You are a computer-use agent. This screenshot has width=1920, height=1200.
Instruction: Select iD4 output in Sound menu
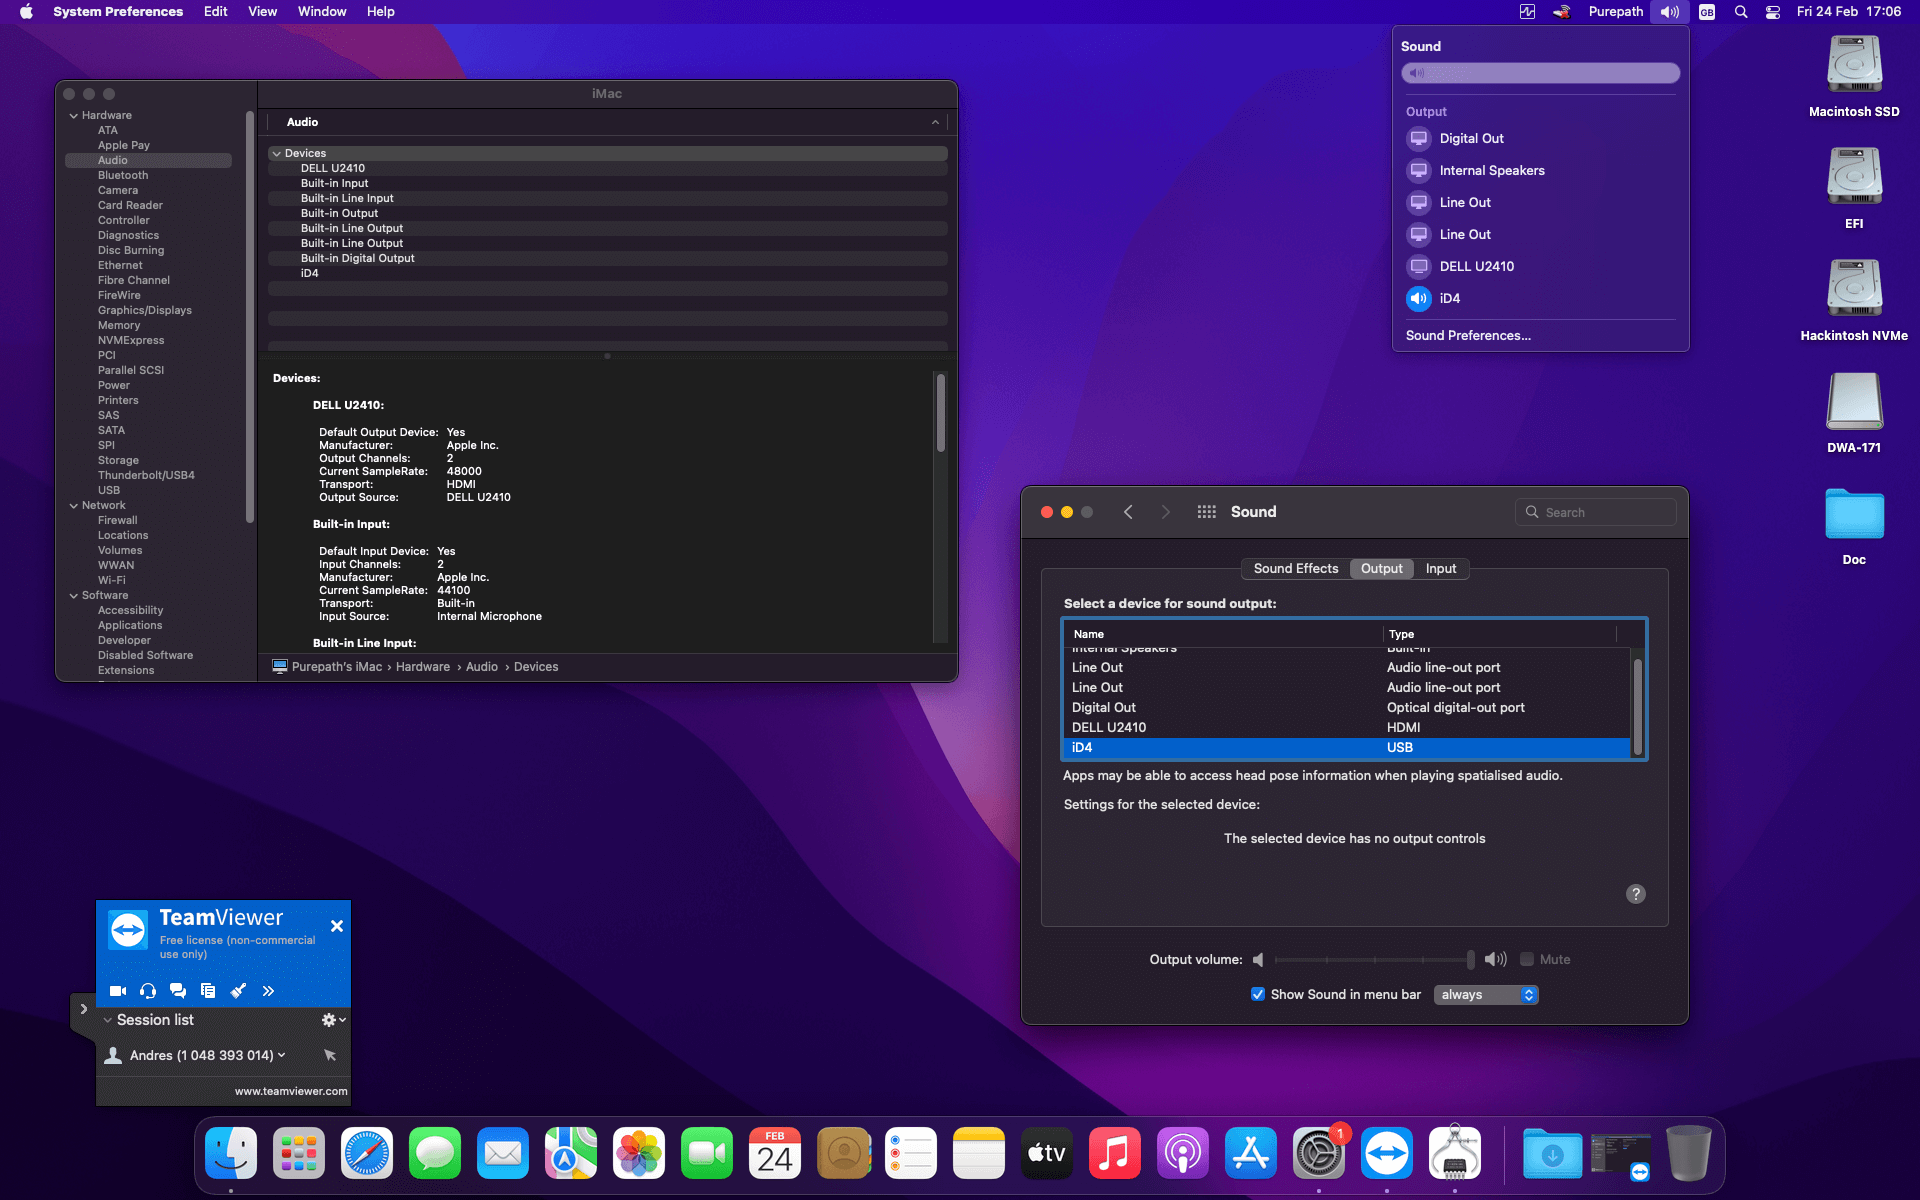[x=1449, y=298]
